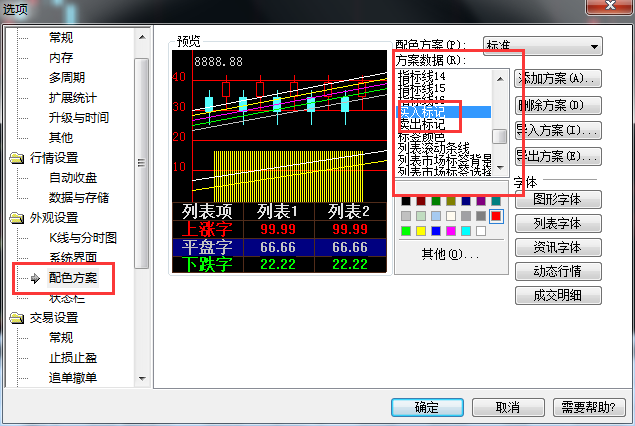Open the 配色方案 scheme dropdown showing 标准
Viewport: 635px width, 426px height.
(x=543, y=46)
